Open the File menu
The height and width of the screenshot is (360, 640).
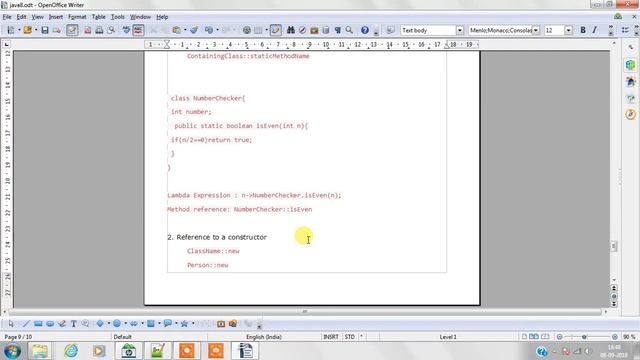tap(7, 17)
